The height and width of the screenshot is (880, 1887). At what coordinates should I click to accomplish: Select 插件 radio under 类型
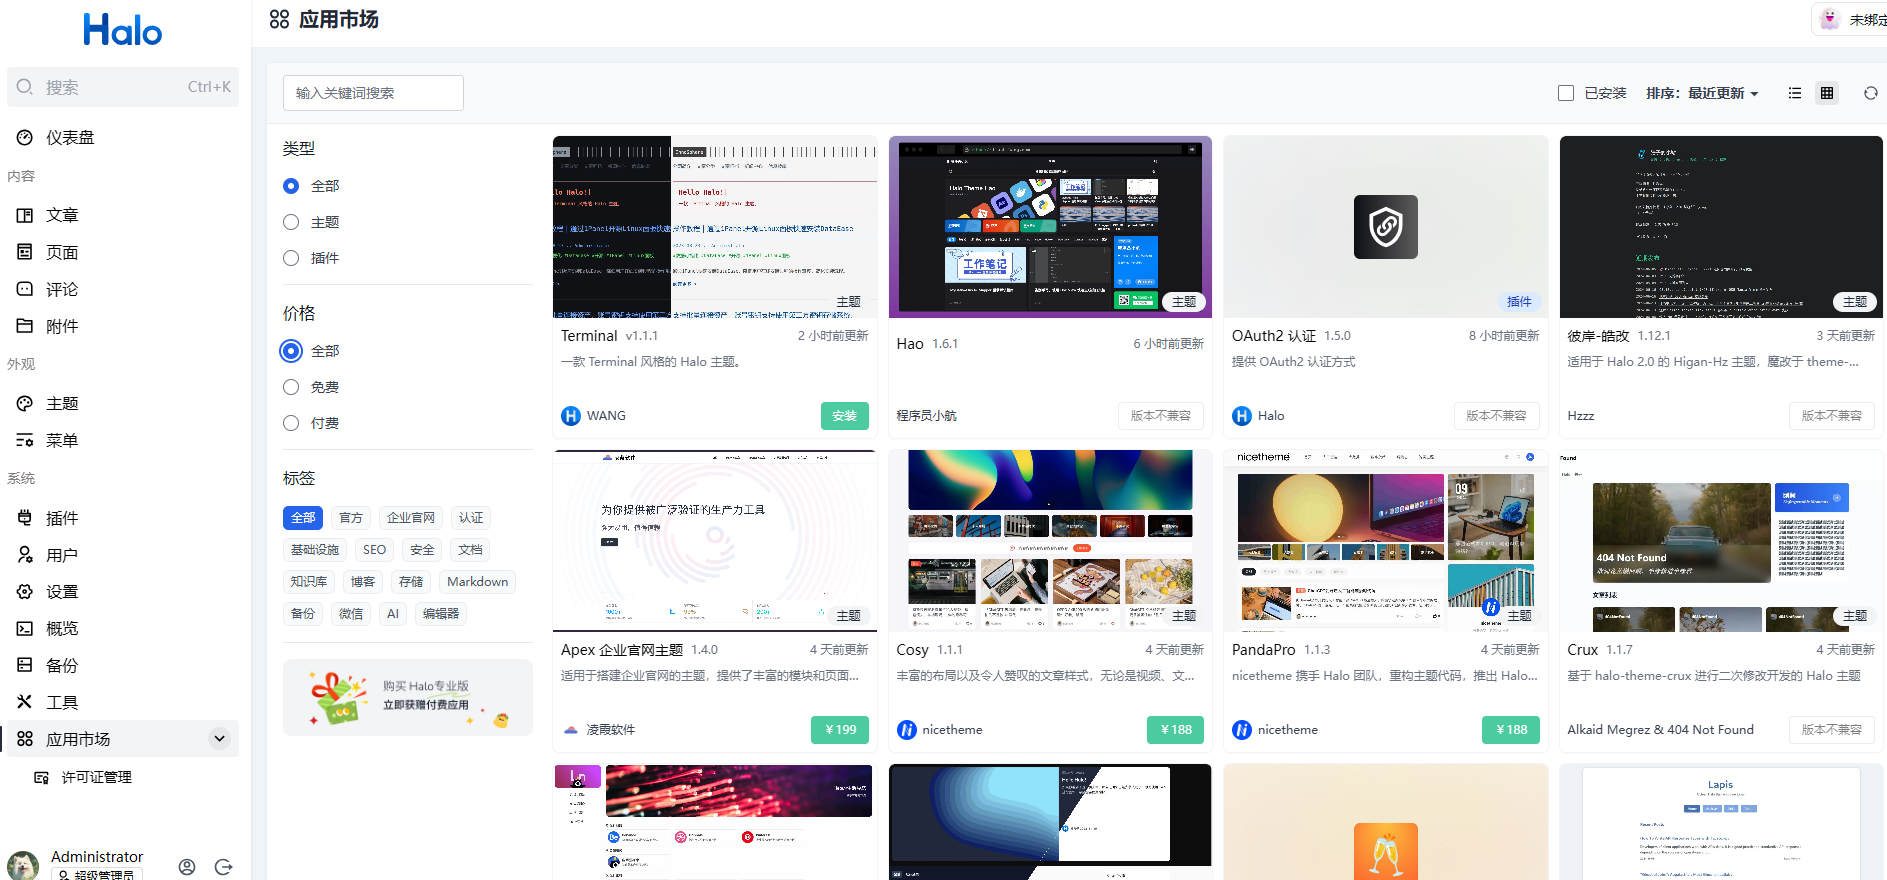(291, 258)
